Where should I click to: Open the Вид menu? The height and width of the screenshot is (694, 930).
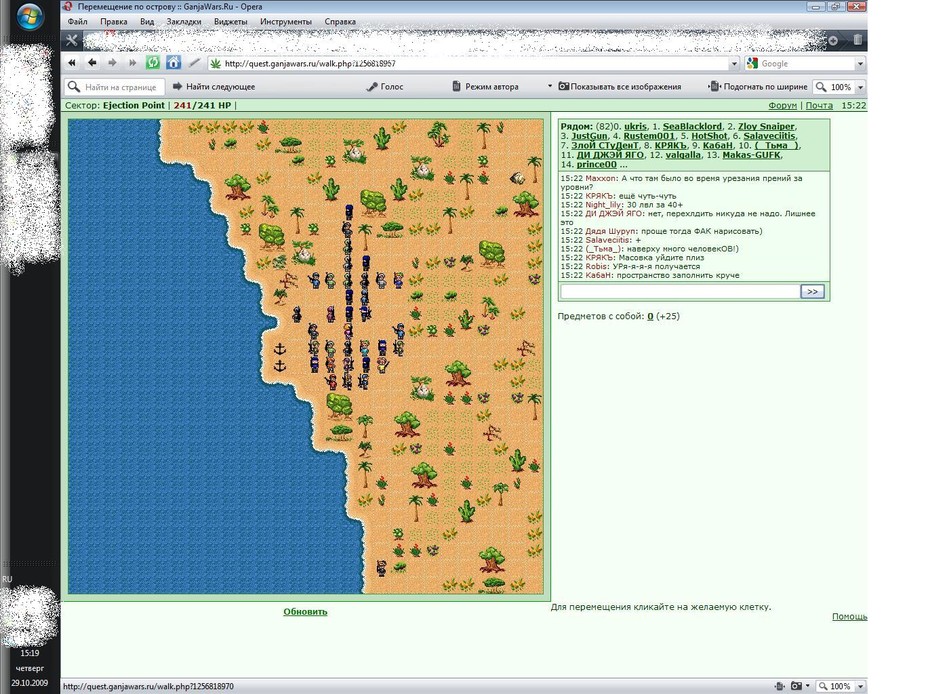point(147,21)
